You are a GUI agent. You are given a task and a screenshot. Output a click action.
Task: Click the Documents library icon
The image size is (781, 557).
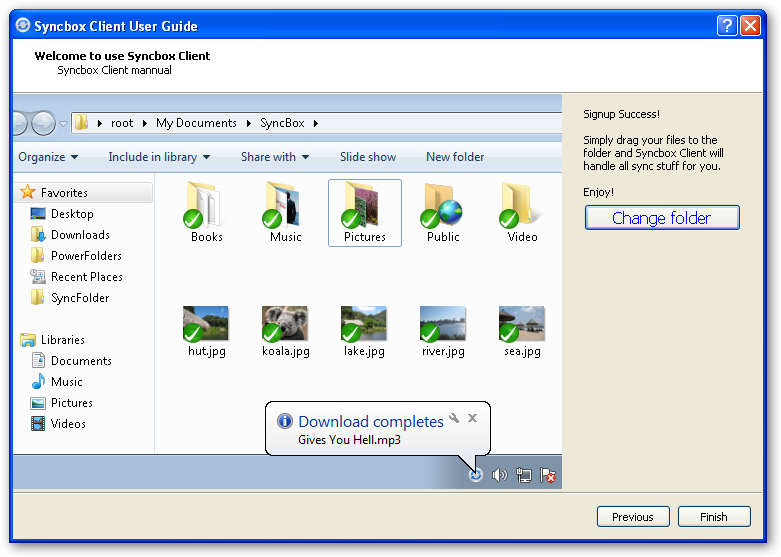tap(38, 360)
